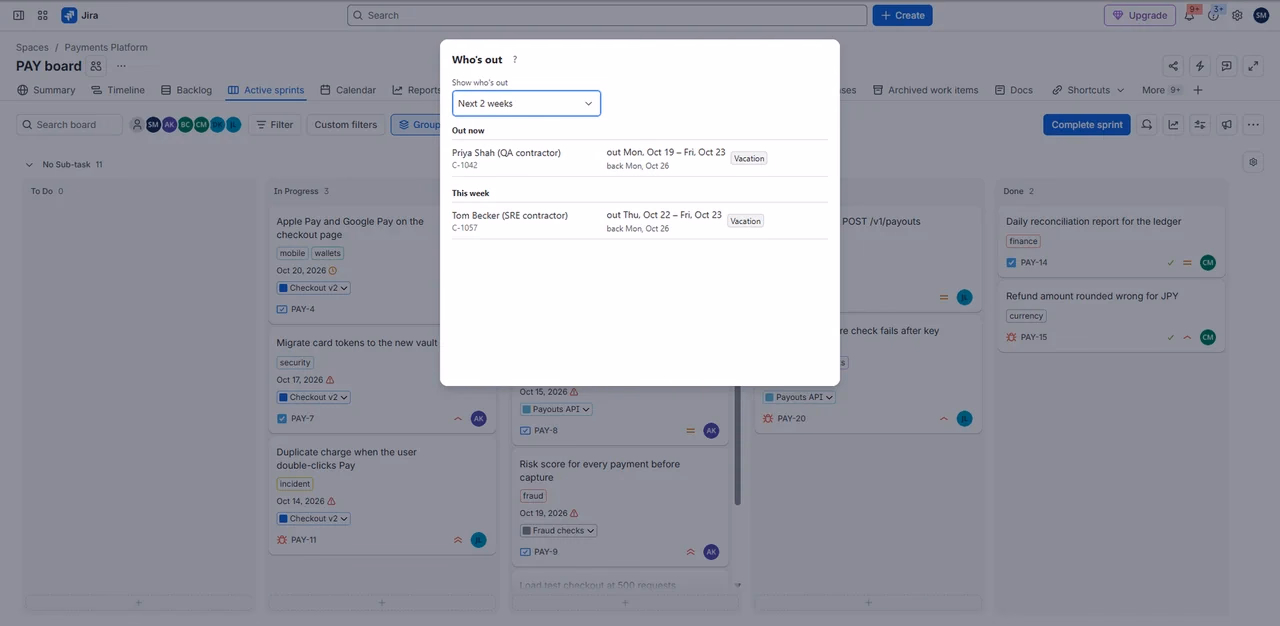Open the app switcher grid icon

[x=42, y=15]
